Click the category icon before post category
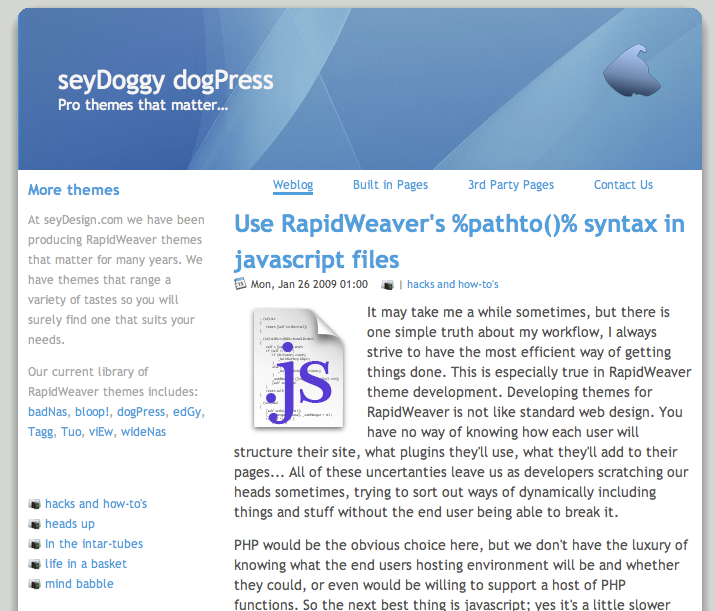The height and width of the screenshot is (611, 715). [x=387, y=284]
